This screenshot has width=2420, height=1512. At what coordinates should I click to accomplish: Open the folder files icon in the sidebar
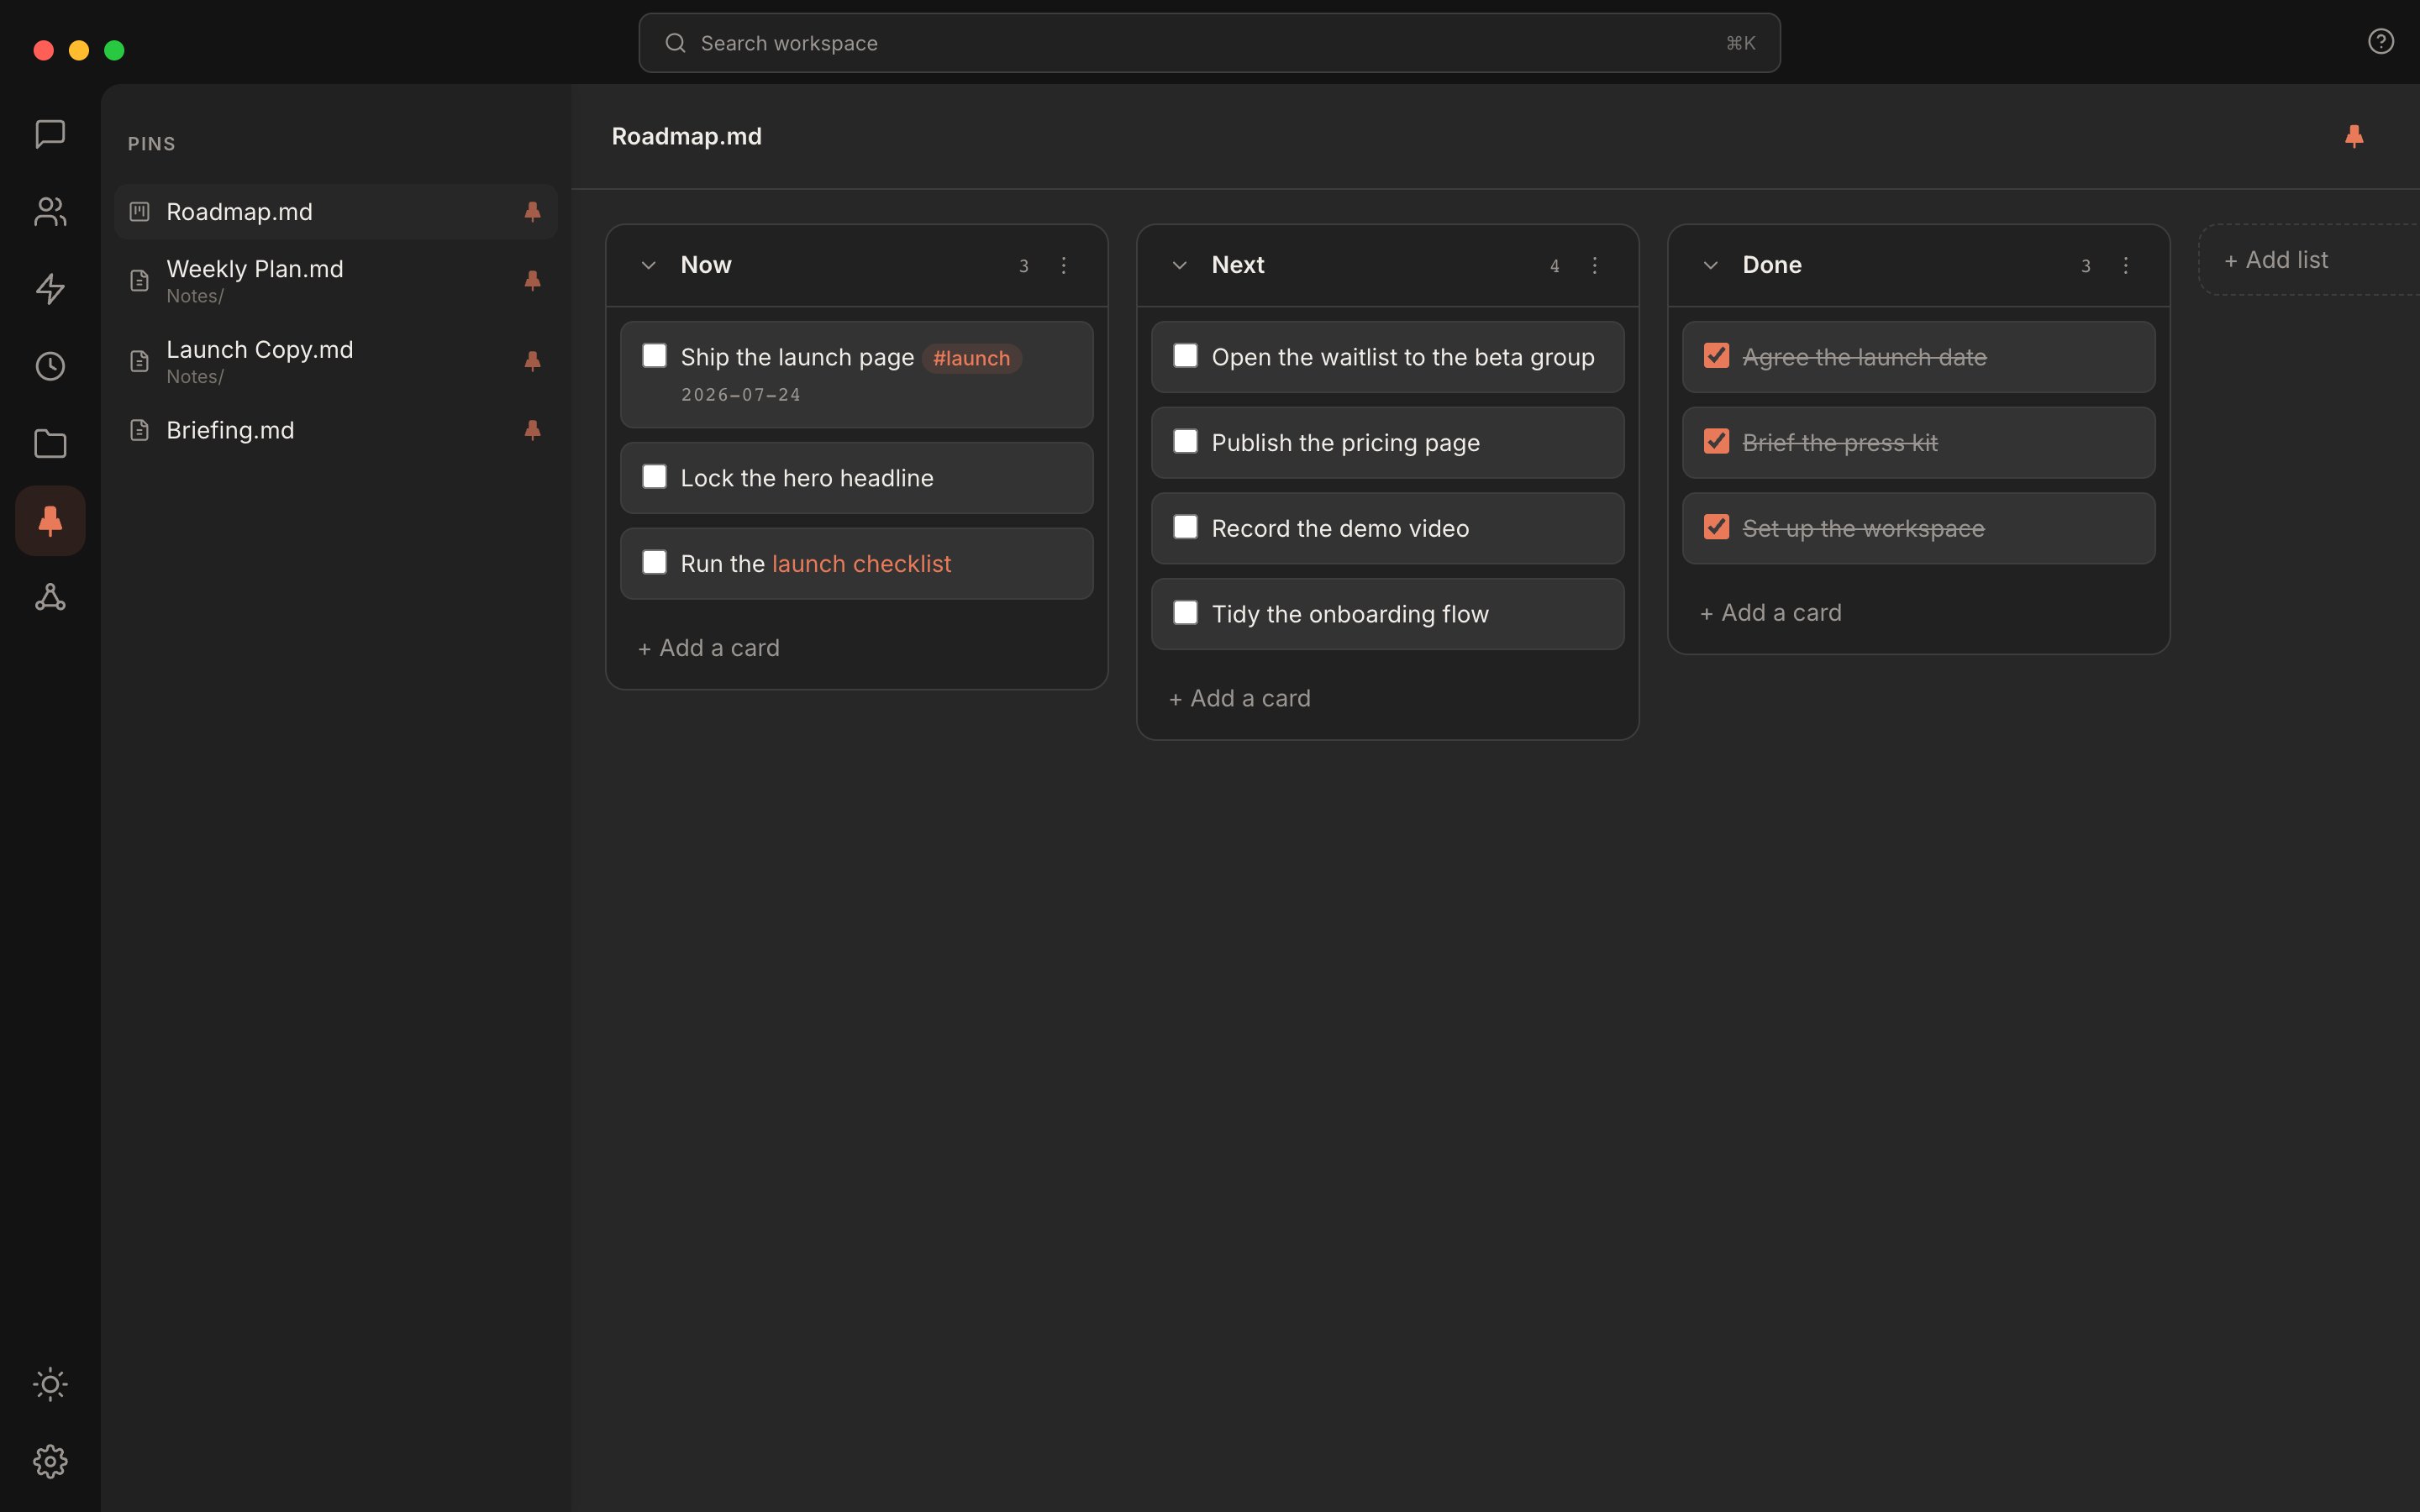pos(50,443)
